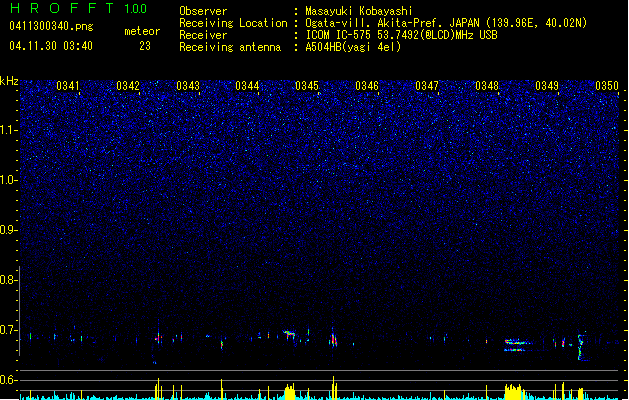This screenshot has width=629, height=400.
Task: Click the kHz axis unit label
Action: point(9,81)
